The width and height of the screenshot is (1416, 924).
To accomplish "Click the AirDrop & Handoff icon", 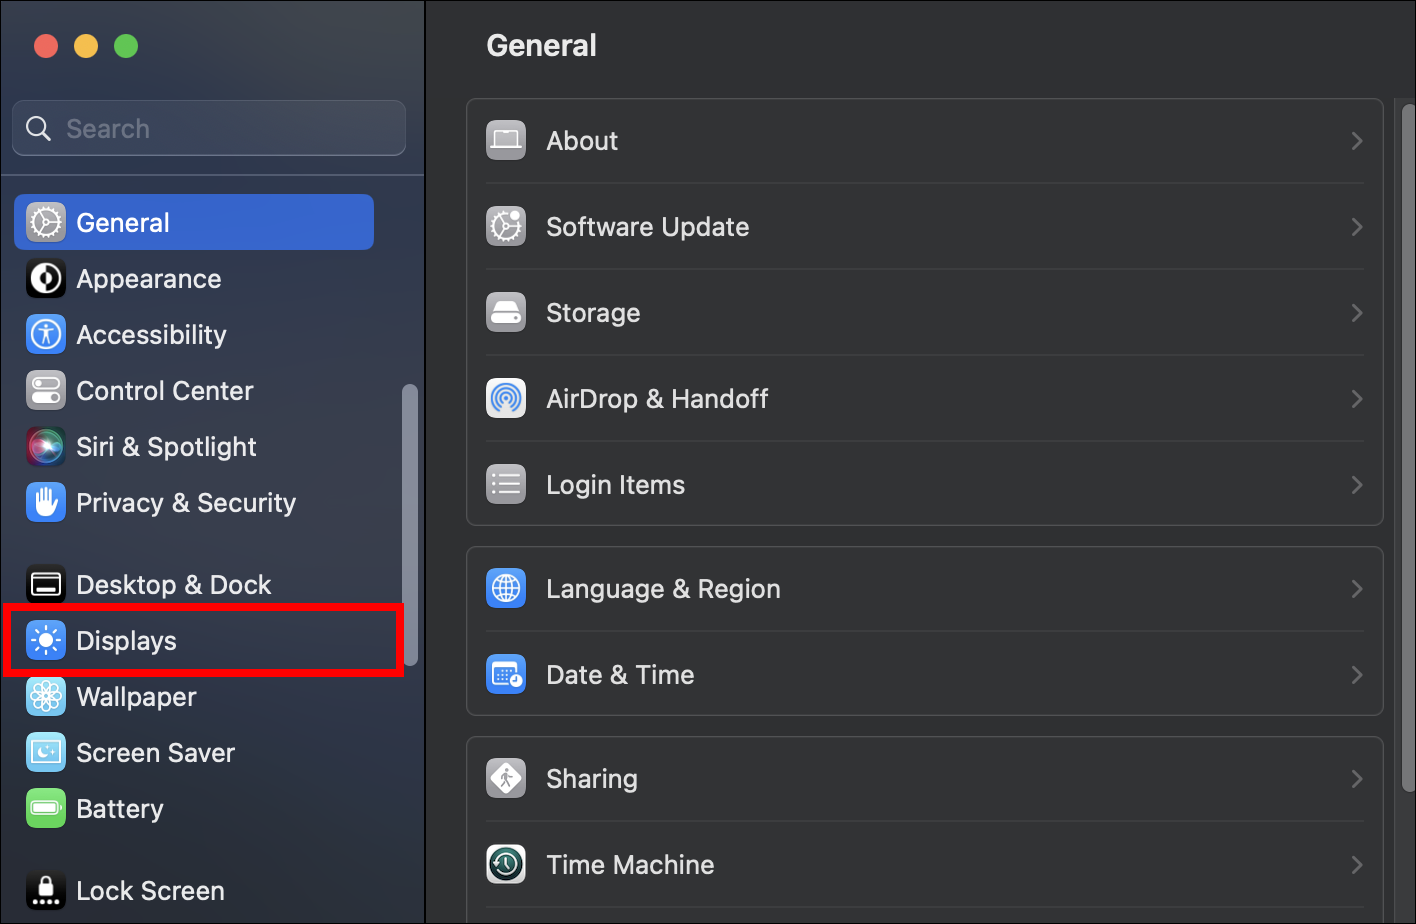I will 506,399.
